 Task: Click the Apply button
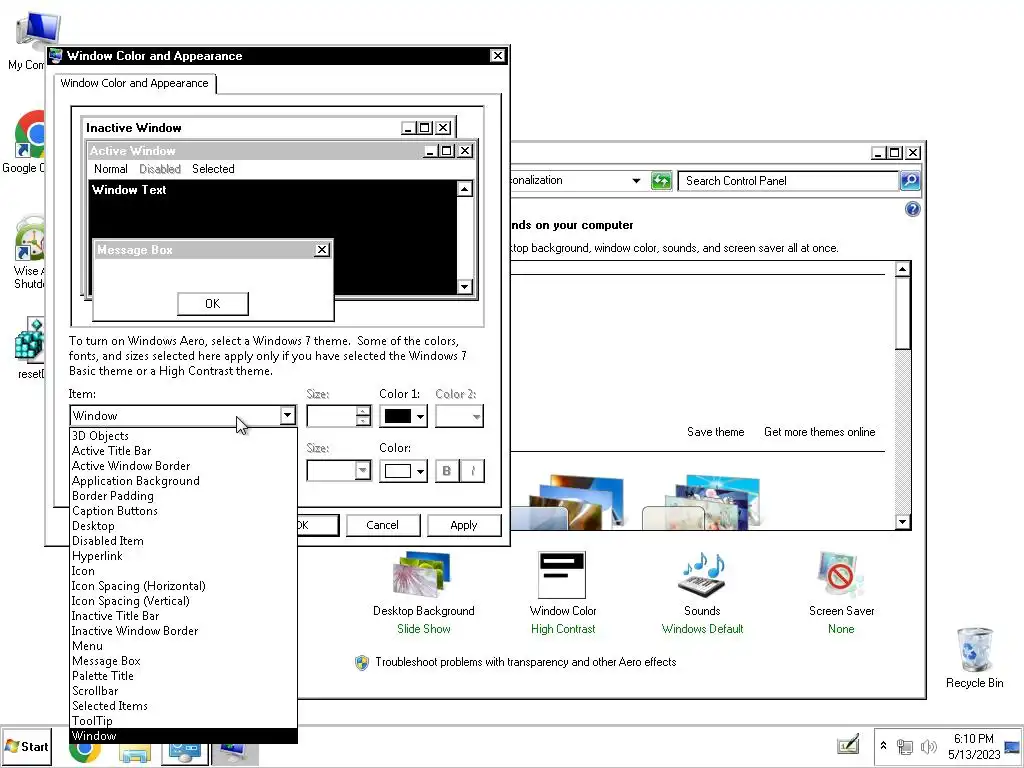click(464, 525)
